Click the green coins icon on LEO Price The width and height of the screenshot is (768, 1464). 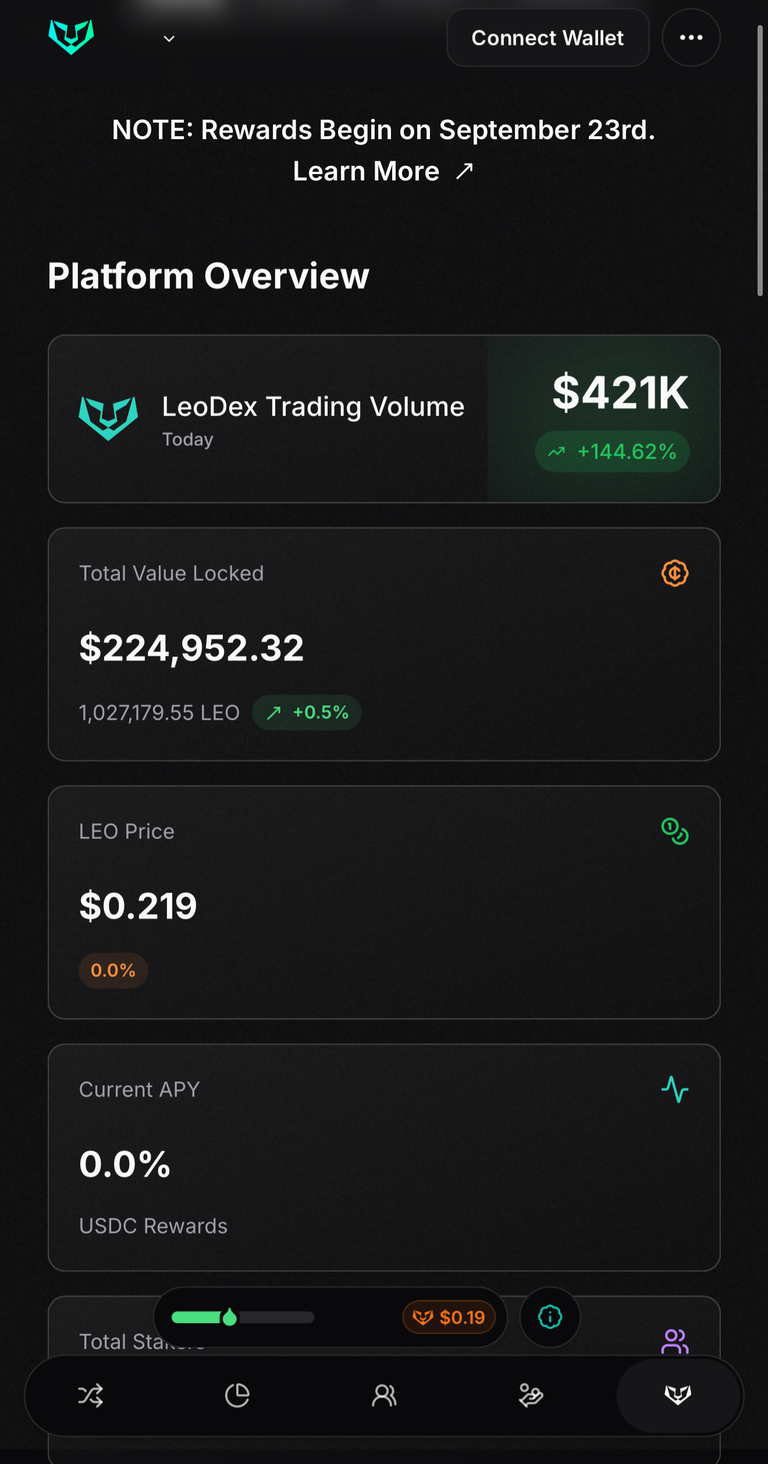tap(675, 831)
